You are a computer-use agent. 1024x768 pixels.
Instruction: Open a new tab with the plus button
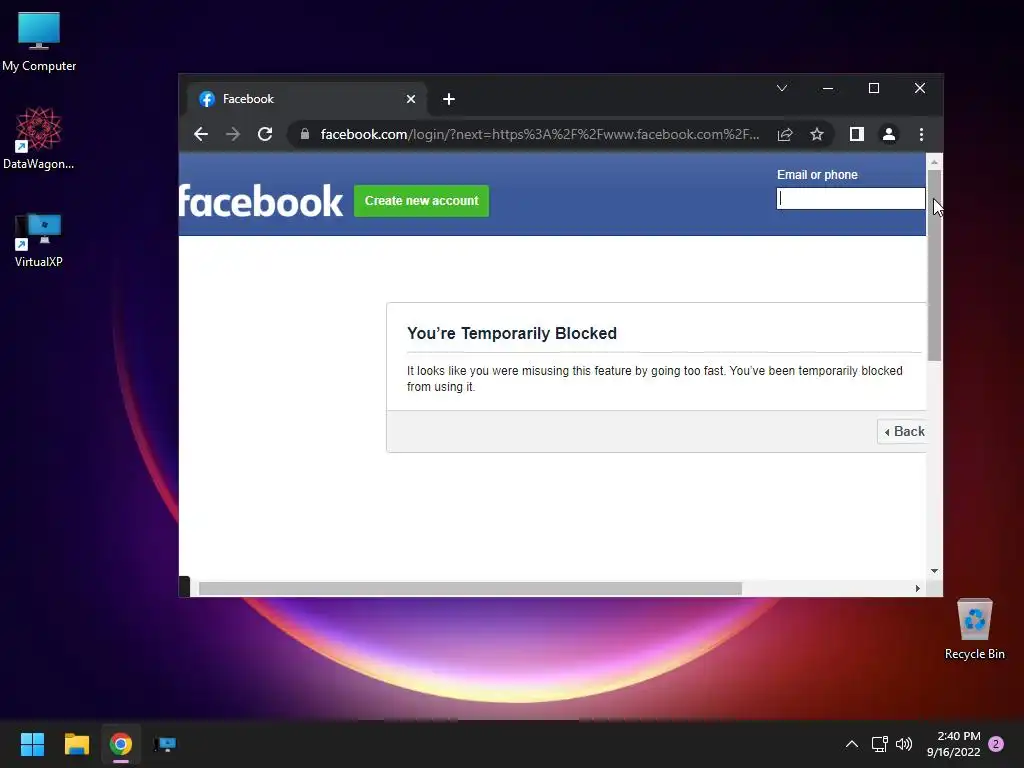(449, 99)
